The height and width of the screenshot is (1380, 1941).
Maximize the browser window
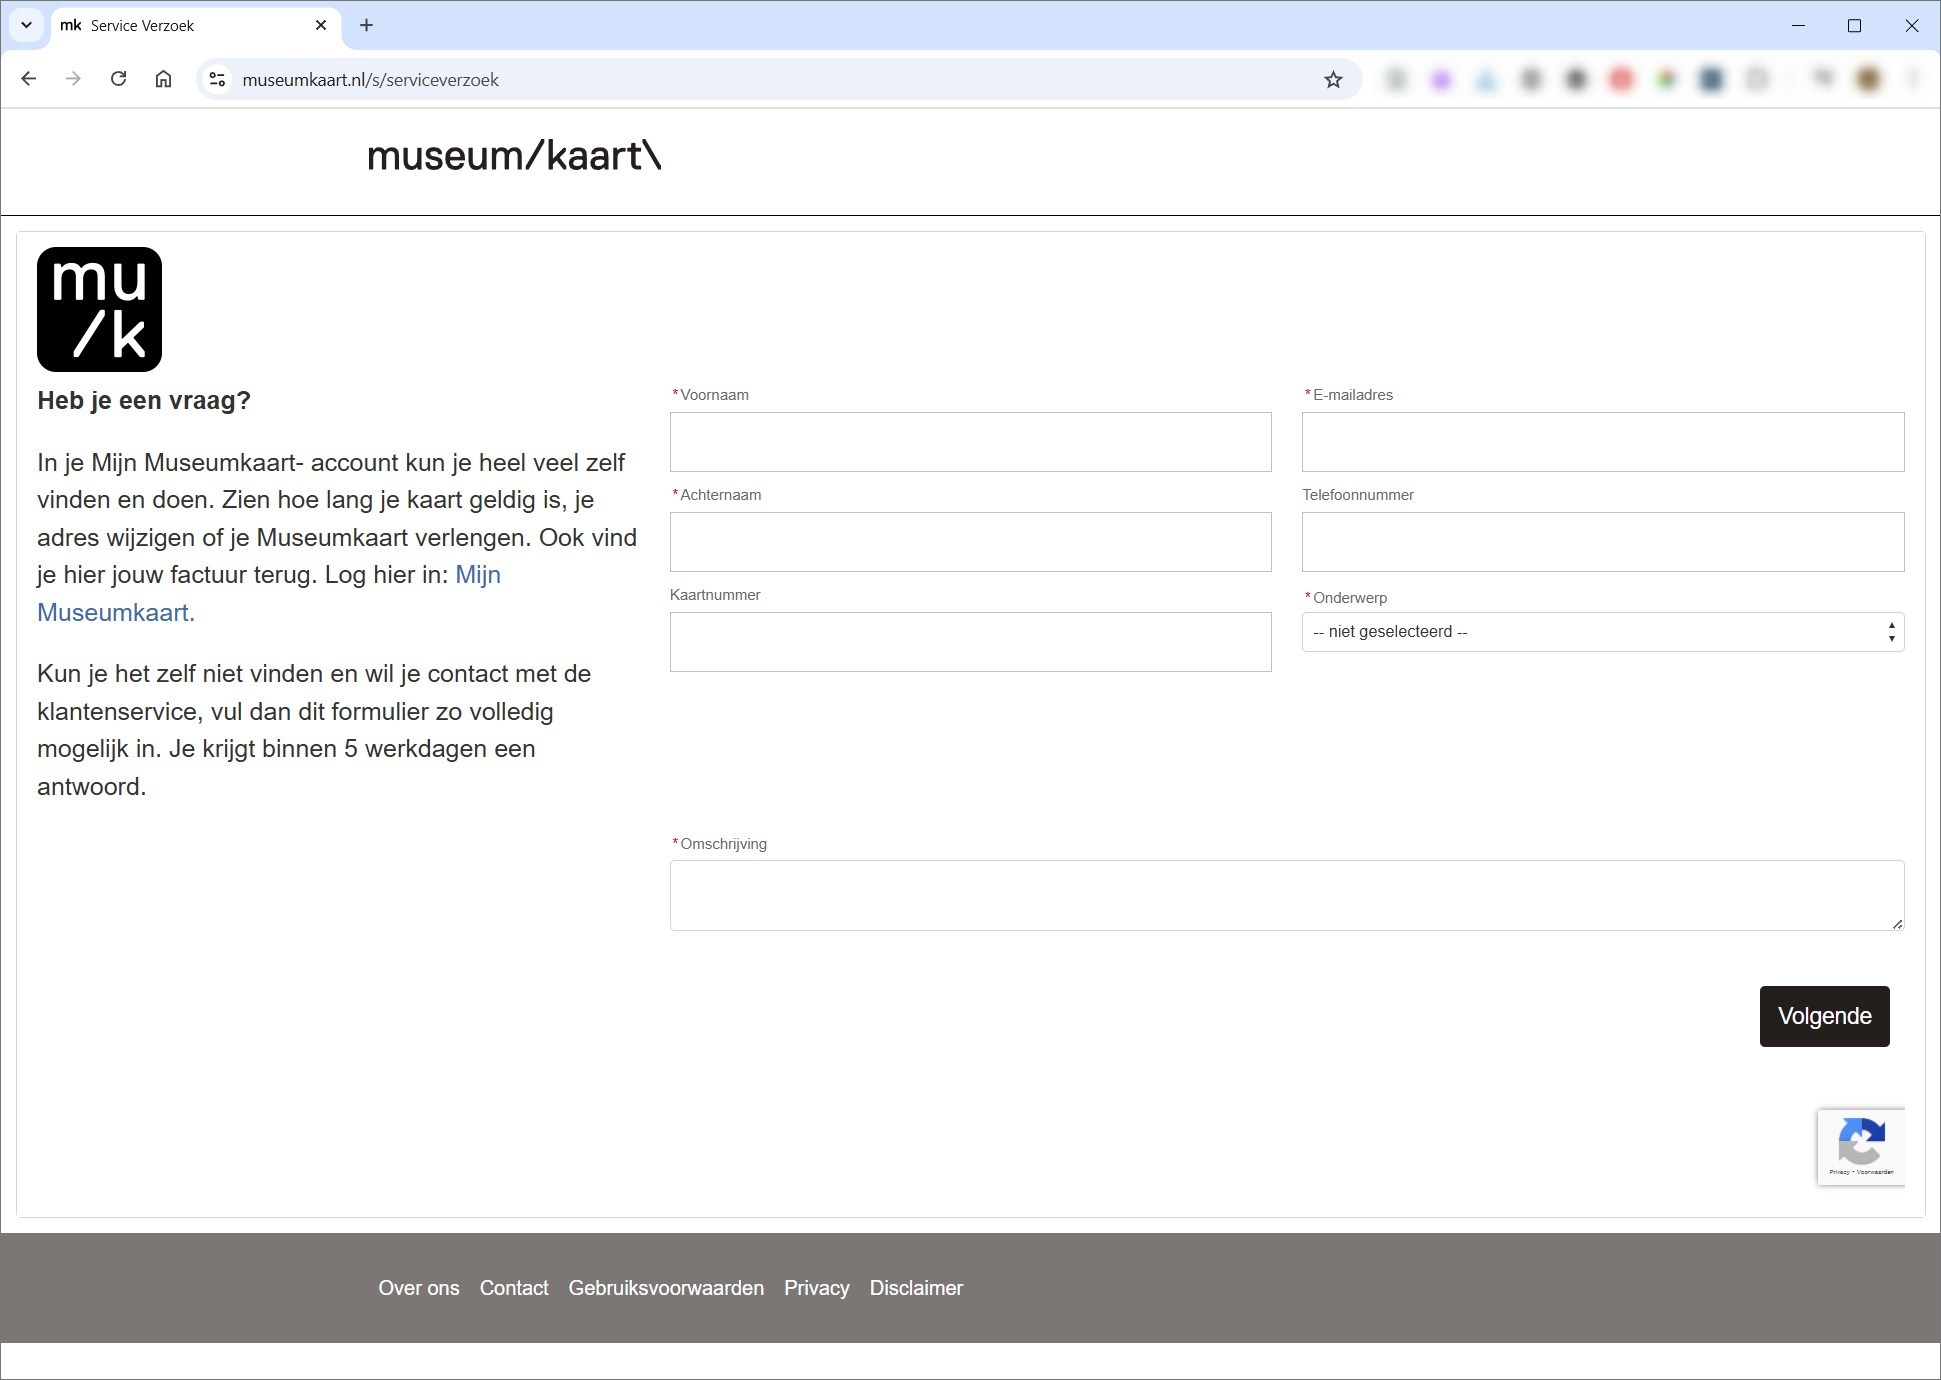click(1854, 25)
